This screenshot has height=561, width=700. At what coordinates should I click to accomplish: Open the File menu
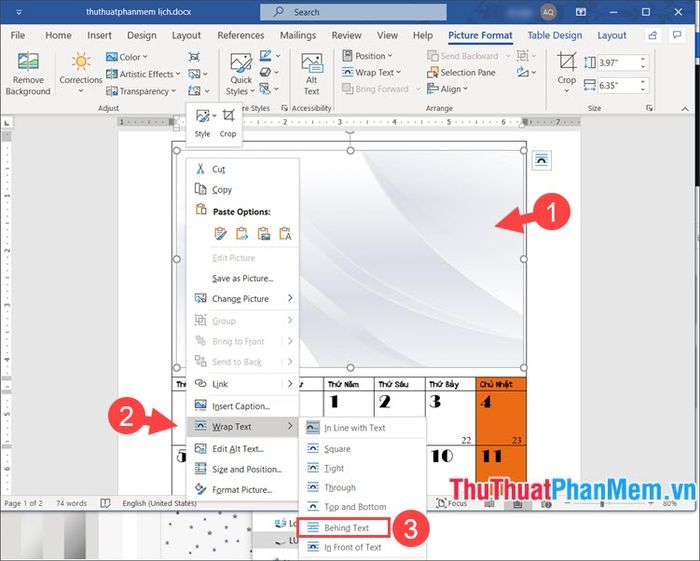click(17, 35)
